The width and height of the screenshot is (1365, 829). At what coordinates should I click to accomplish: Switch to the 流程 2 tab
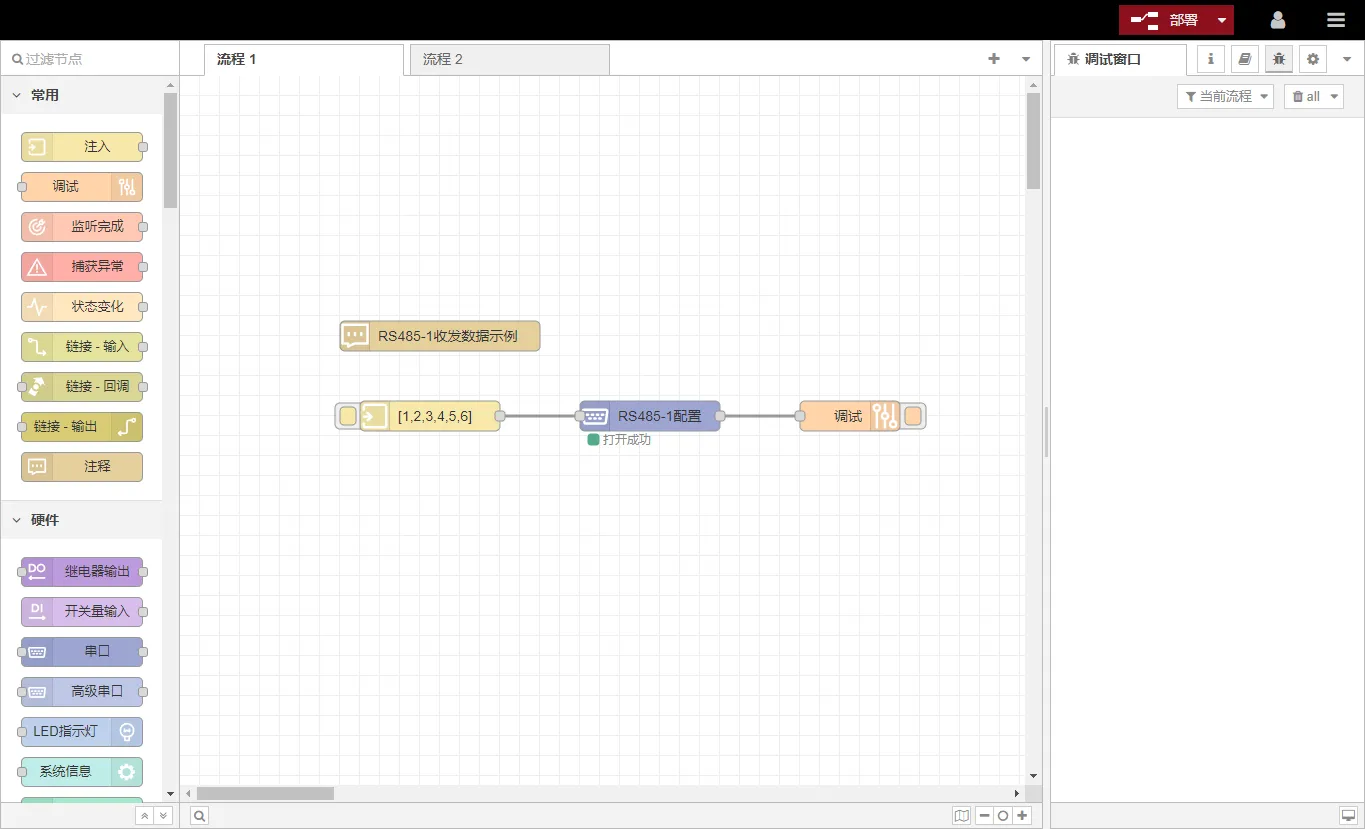(509, 59)
